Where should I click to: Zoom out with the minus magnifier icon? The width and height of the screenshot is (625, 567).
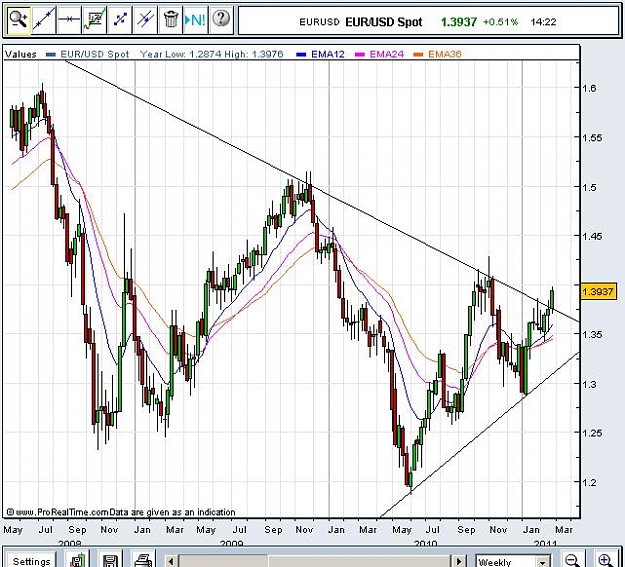[573, 560]
